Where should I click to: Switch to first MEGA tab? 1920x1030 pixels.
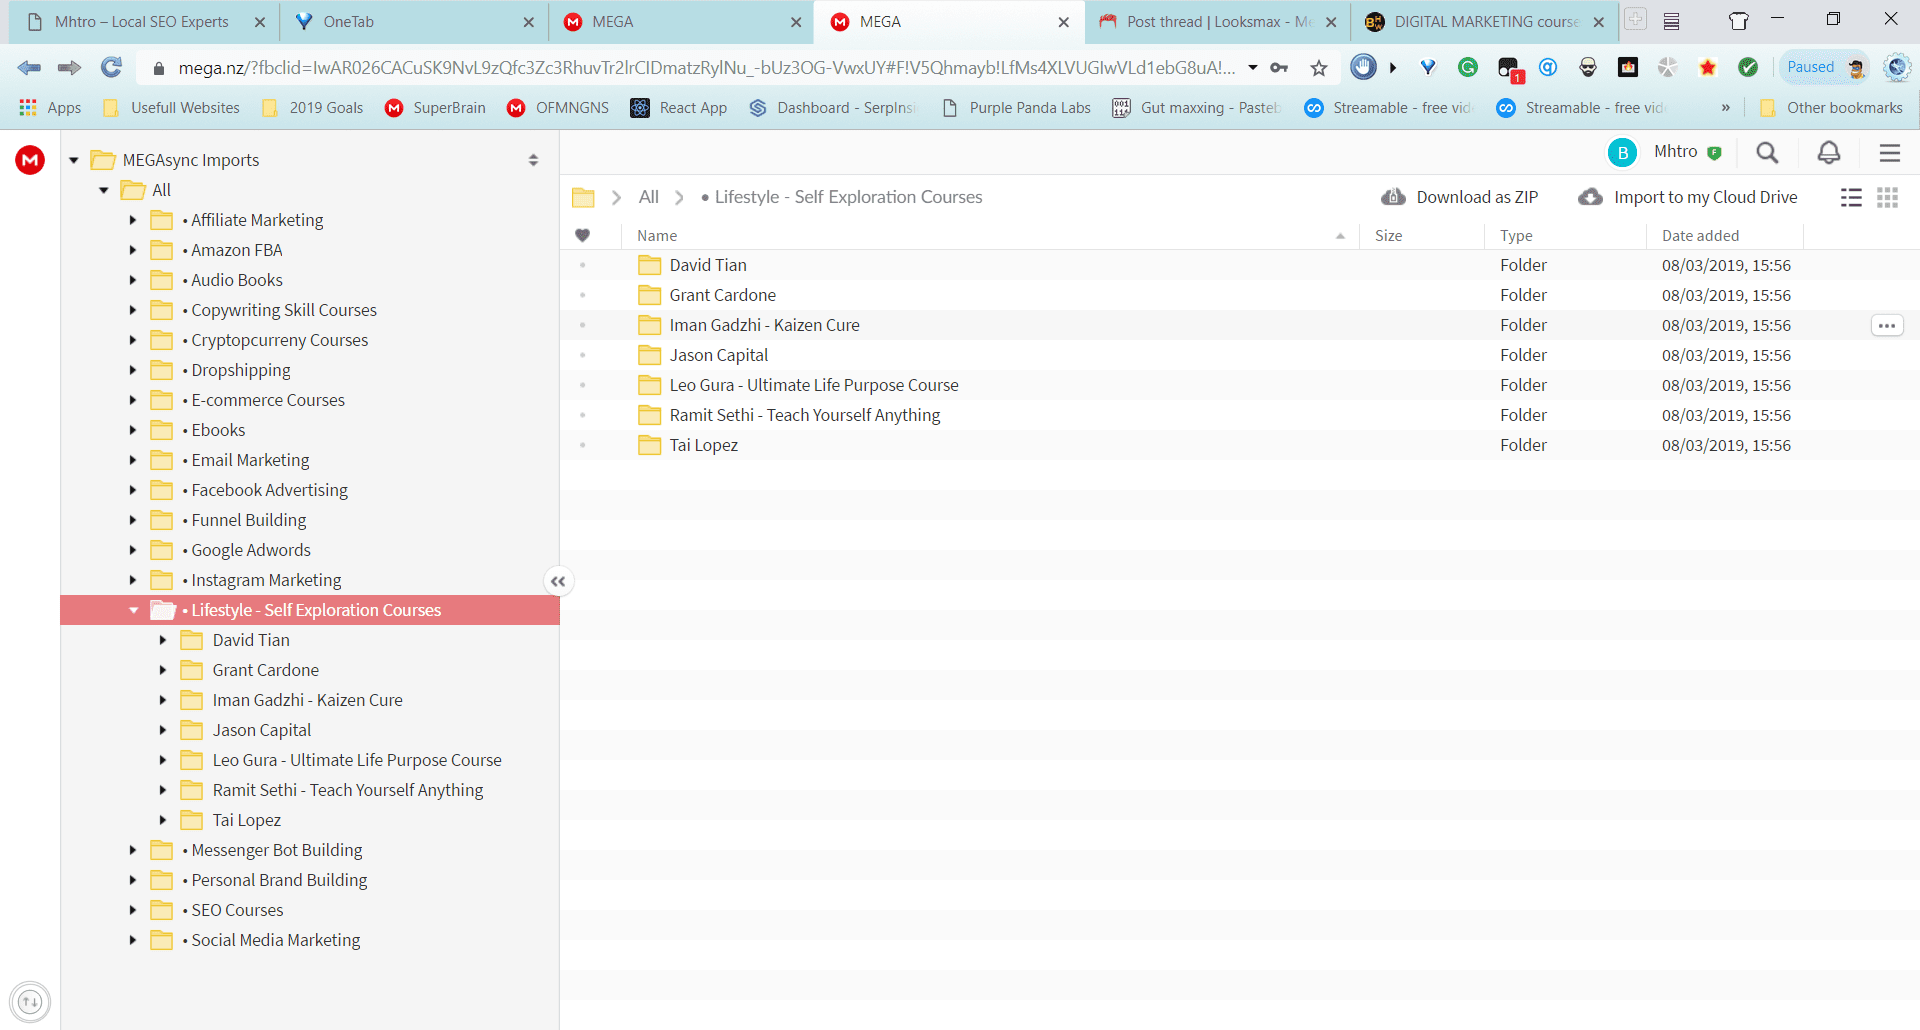tap(681, 21)
